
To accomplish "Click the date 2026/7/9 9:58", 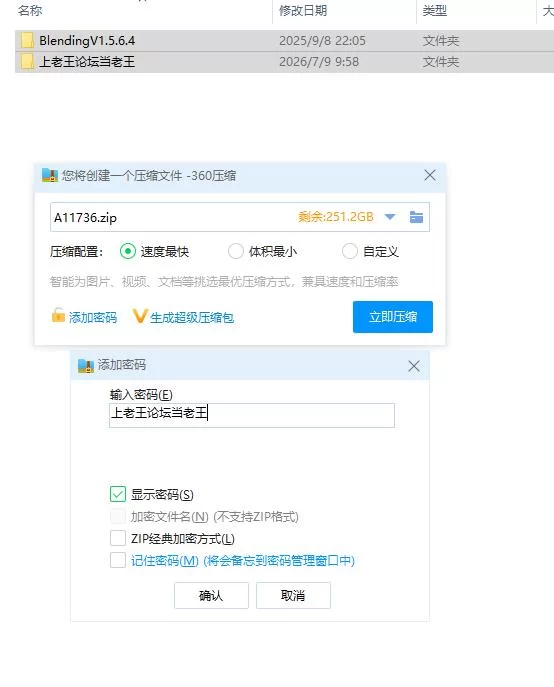I will click(319, 62).
